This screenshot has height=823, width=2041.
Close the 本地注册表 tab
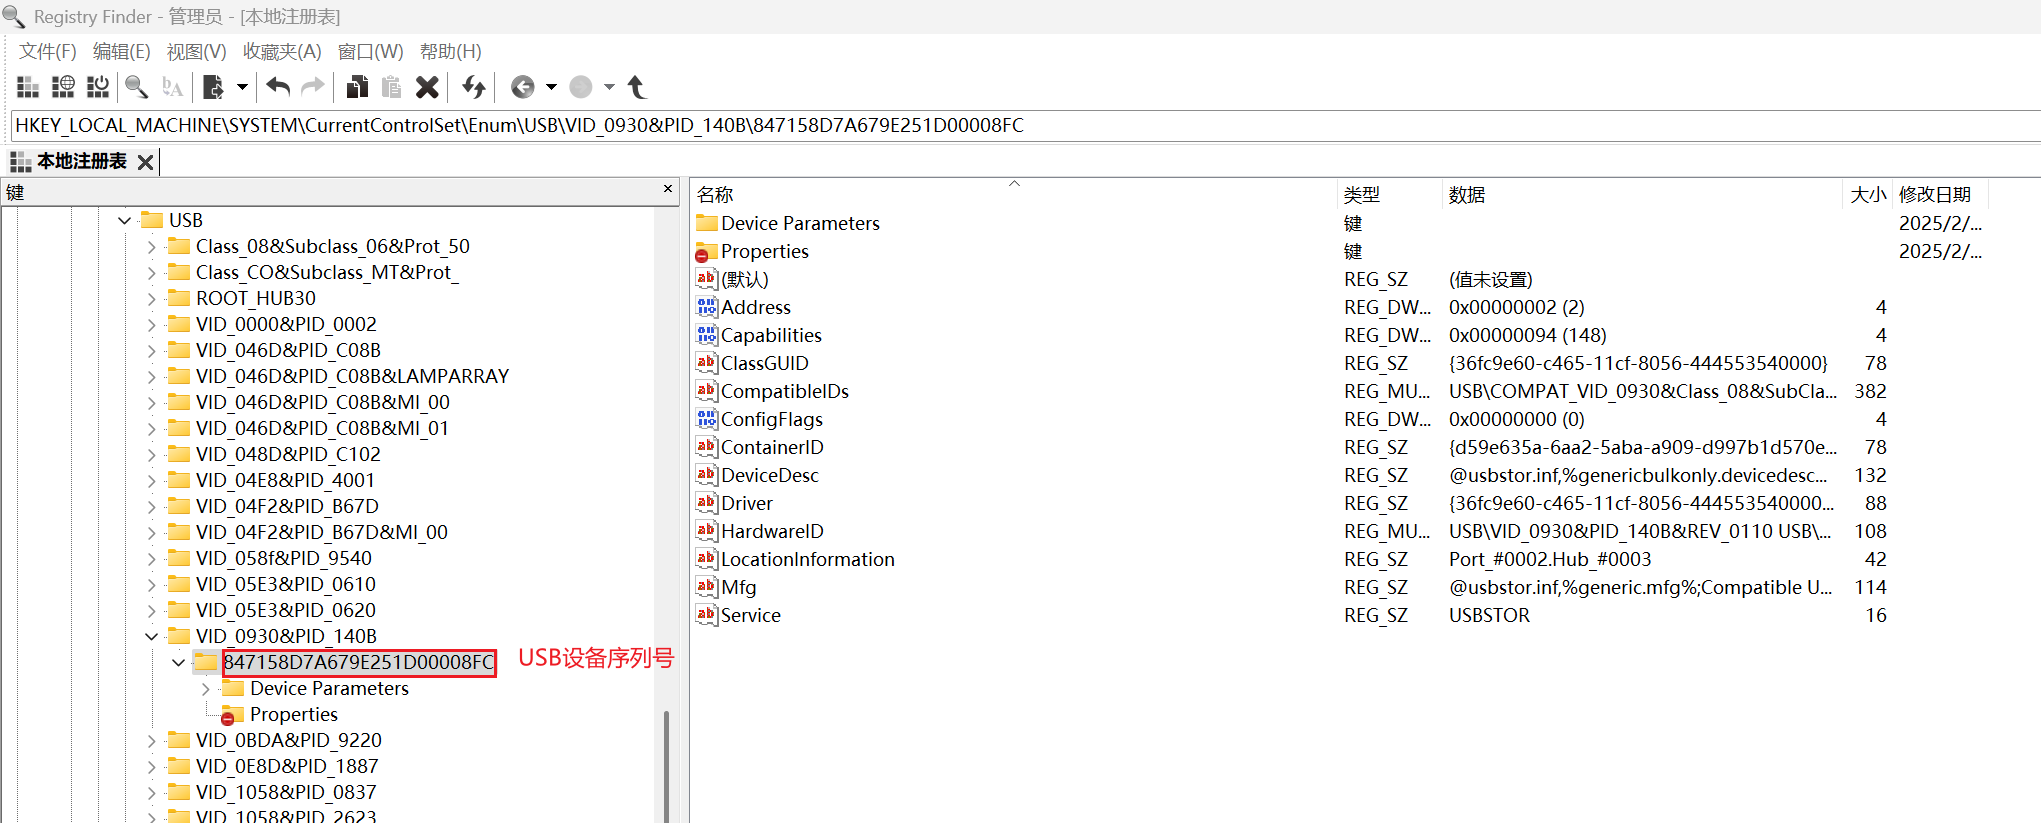pyautogui.click(x=146, y=162)
